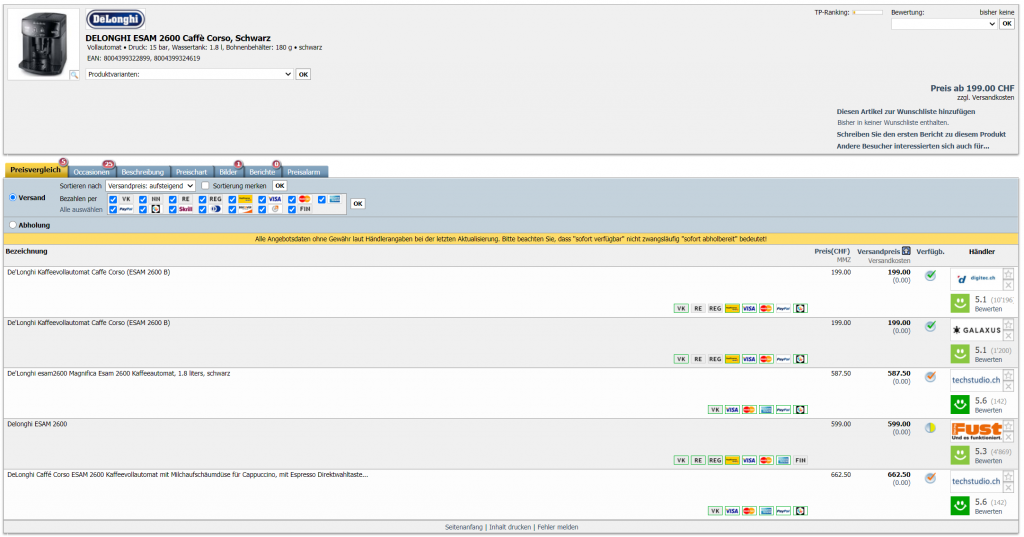The height and width of the screenshot is (537, 1024).
Task: Click the Fehler melden link in the footer
Action: coord(558,527)
